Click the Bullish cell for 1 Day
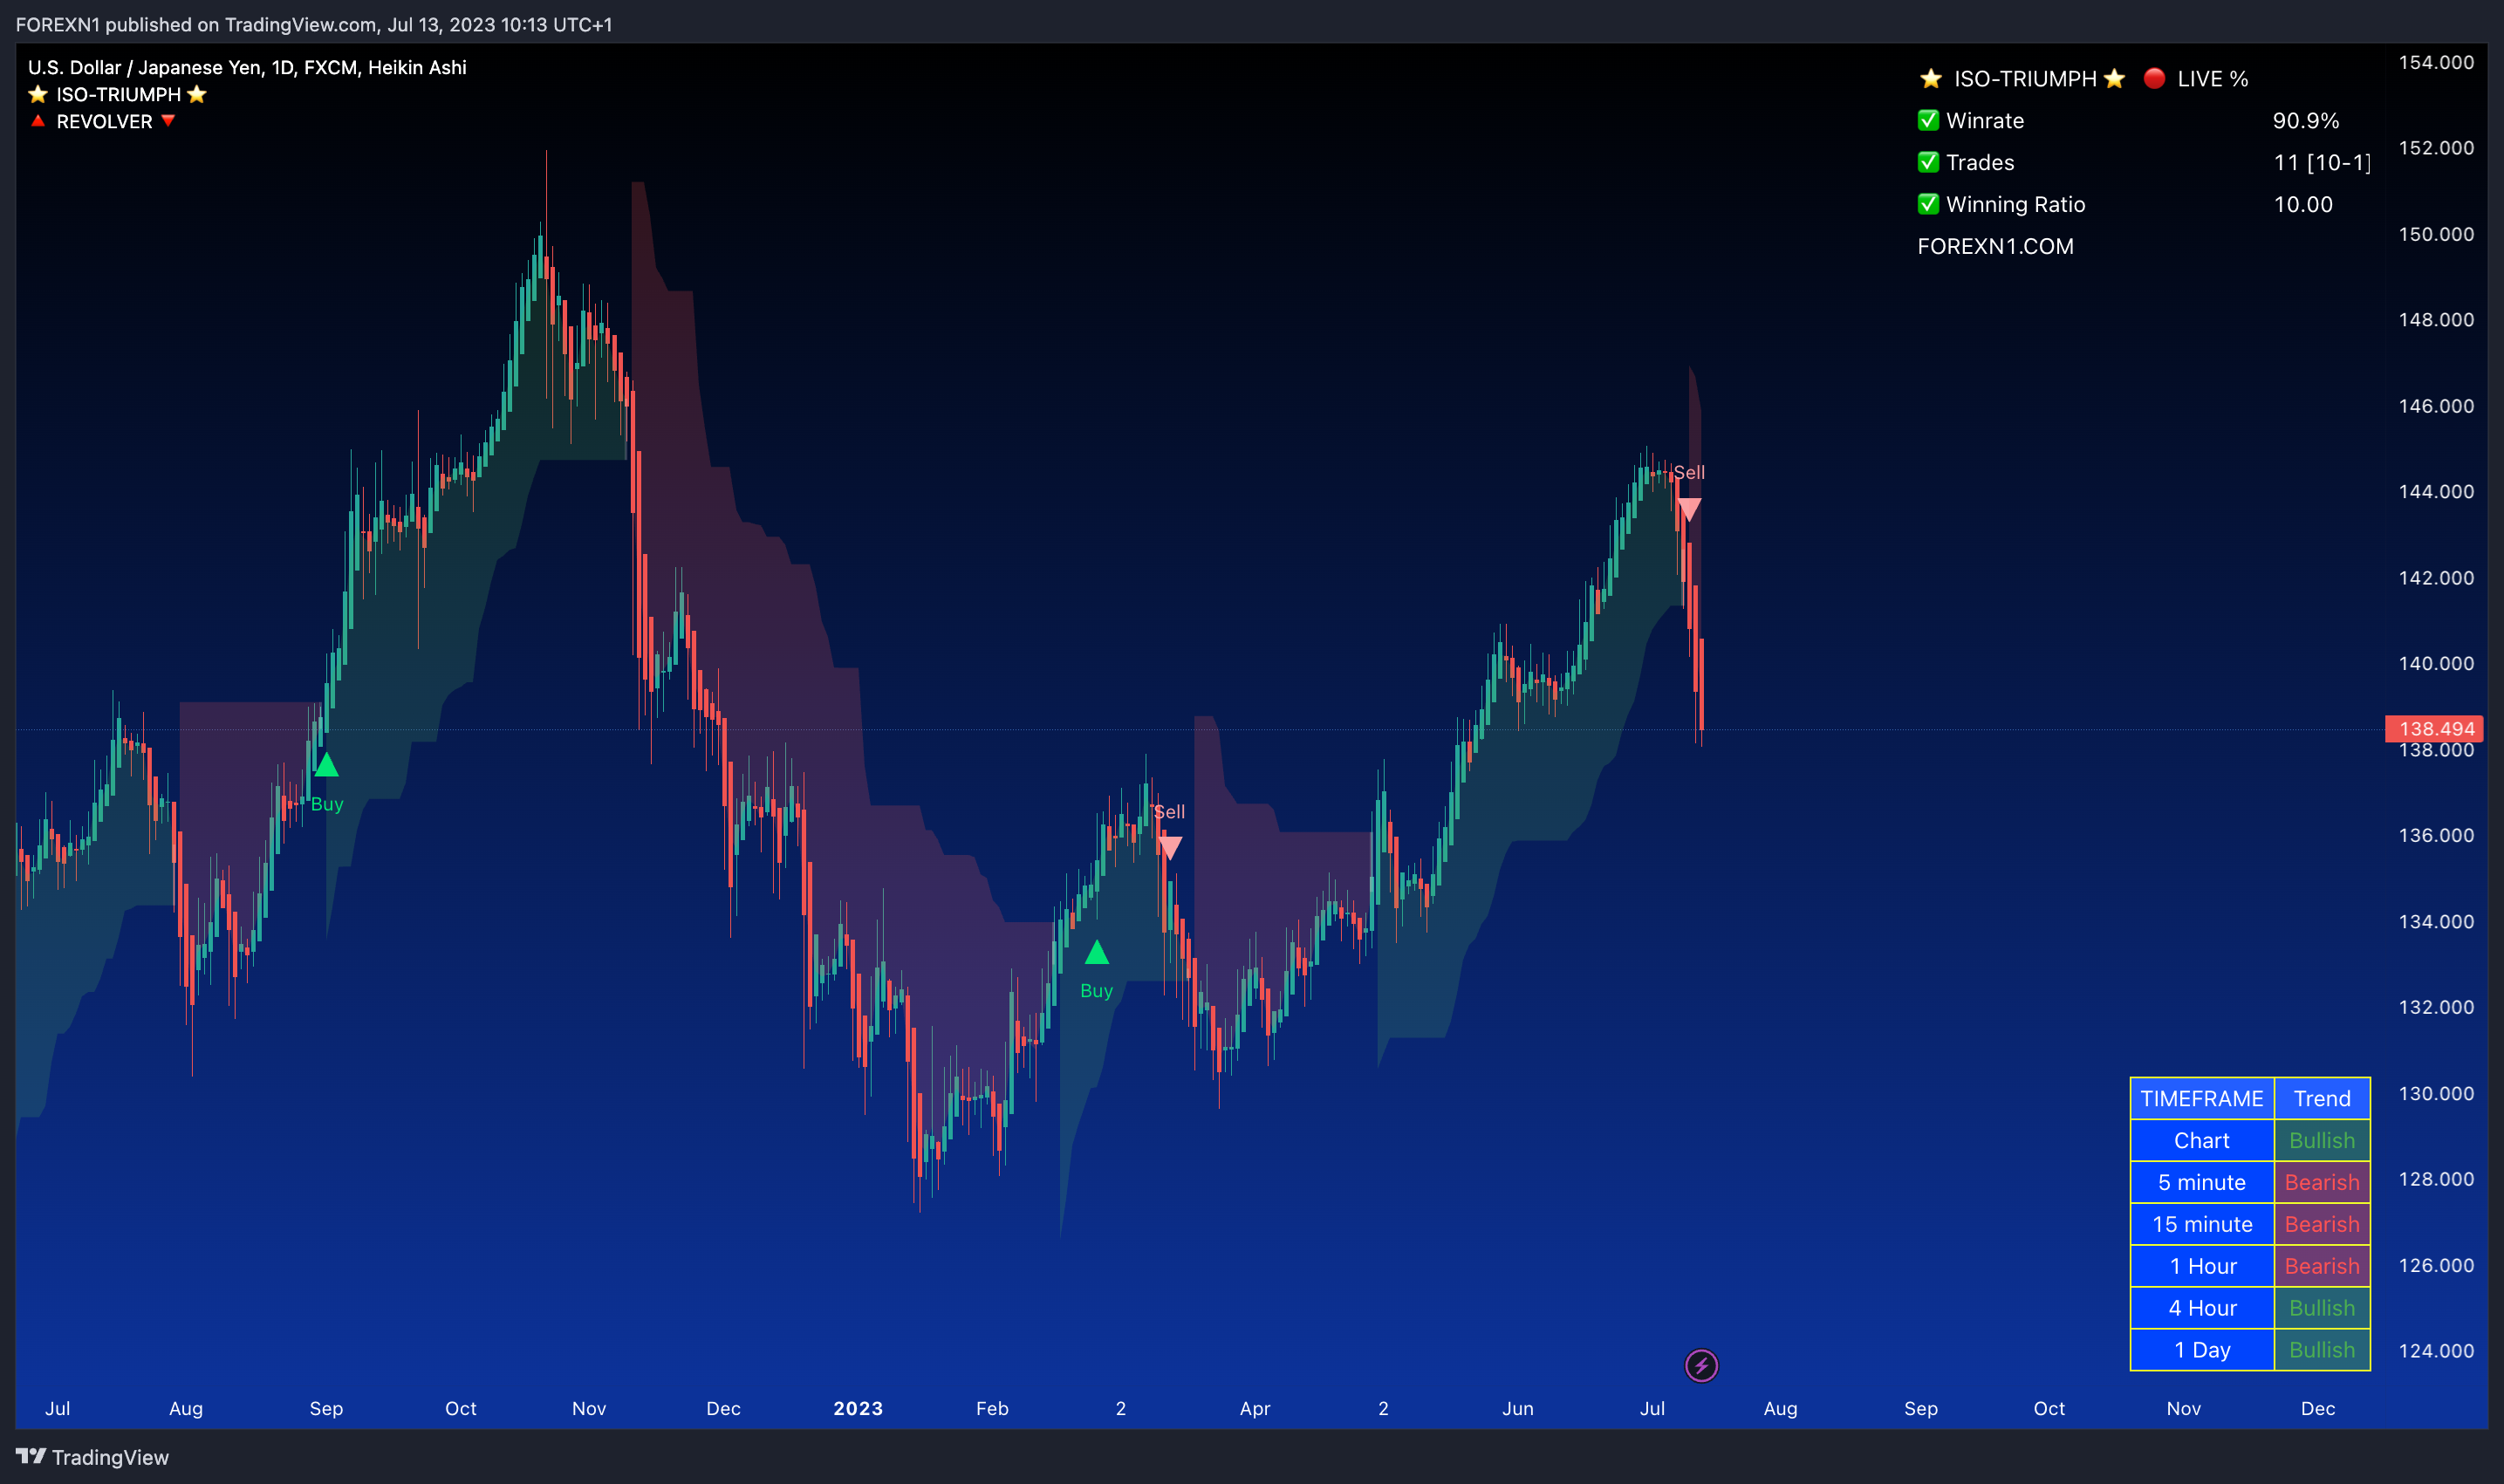The width and height of the screenshot is (2504, 1484). click(x=2321, y=1350)
